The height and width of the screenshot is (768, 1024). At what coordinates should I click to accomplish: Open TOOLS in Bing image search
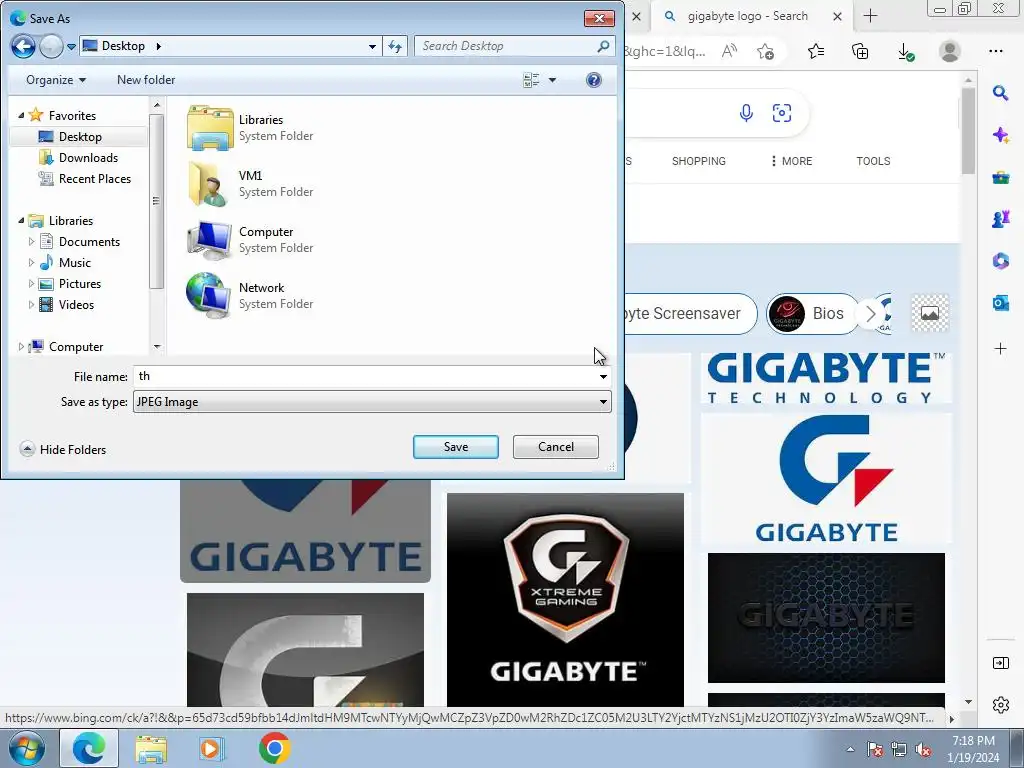[x=873, y=161]
